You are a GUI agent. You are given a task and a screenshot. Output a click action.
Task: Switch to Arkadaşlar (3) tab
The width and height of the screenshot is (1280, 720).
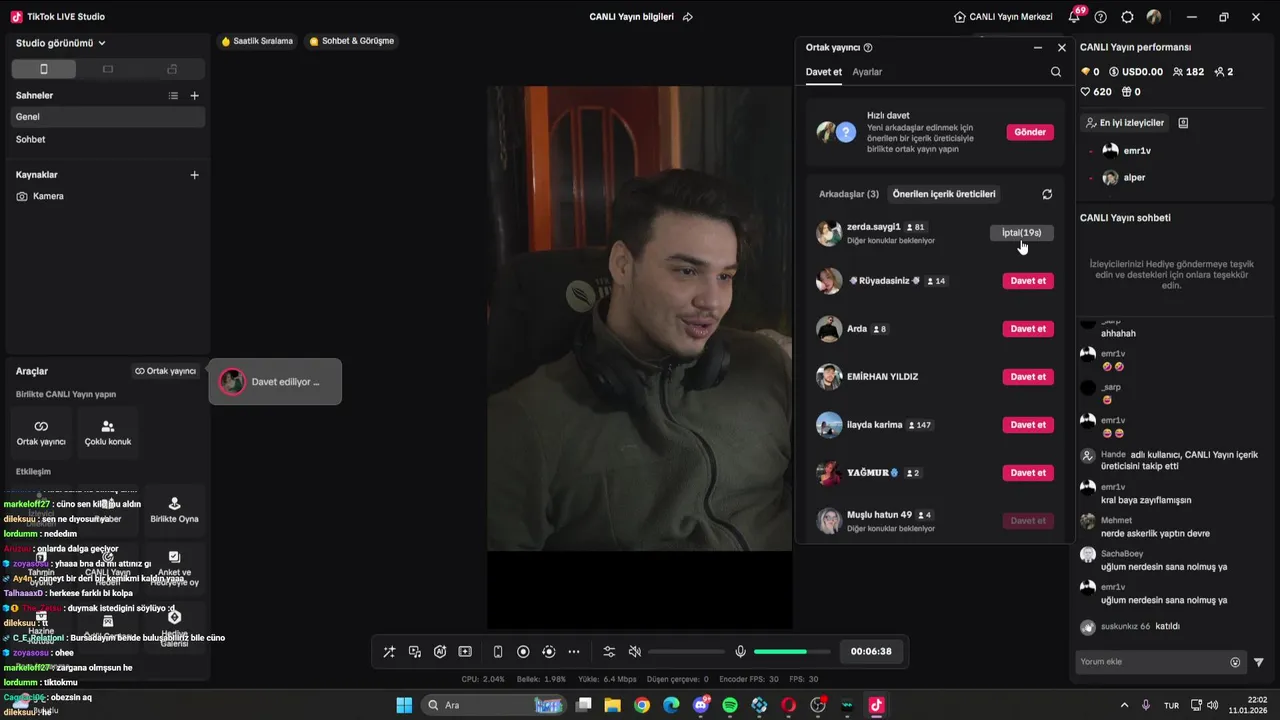pyautogui.click(x=849, y=194)
